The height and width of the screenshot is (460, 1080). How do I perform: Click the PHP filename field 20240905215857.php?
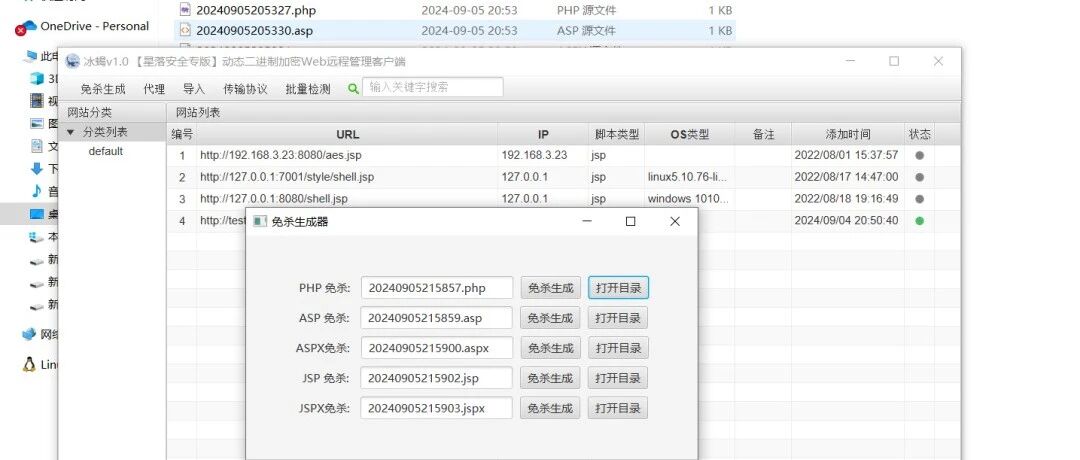point(437,288)
